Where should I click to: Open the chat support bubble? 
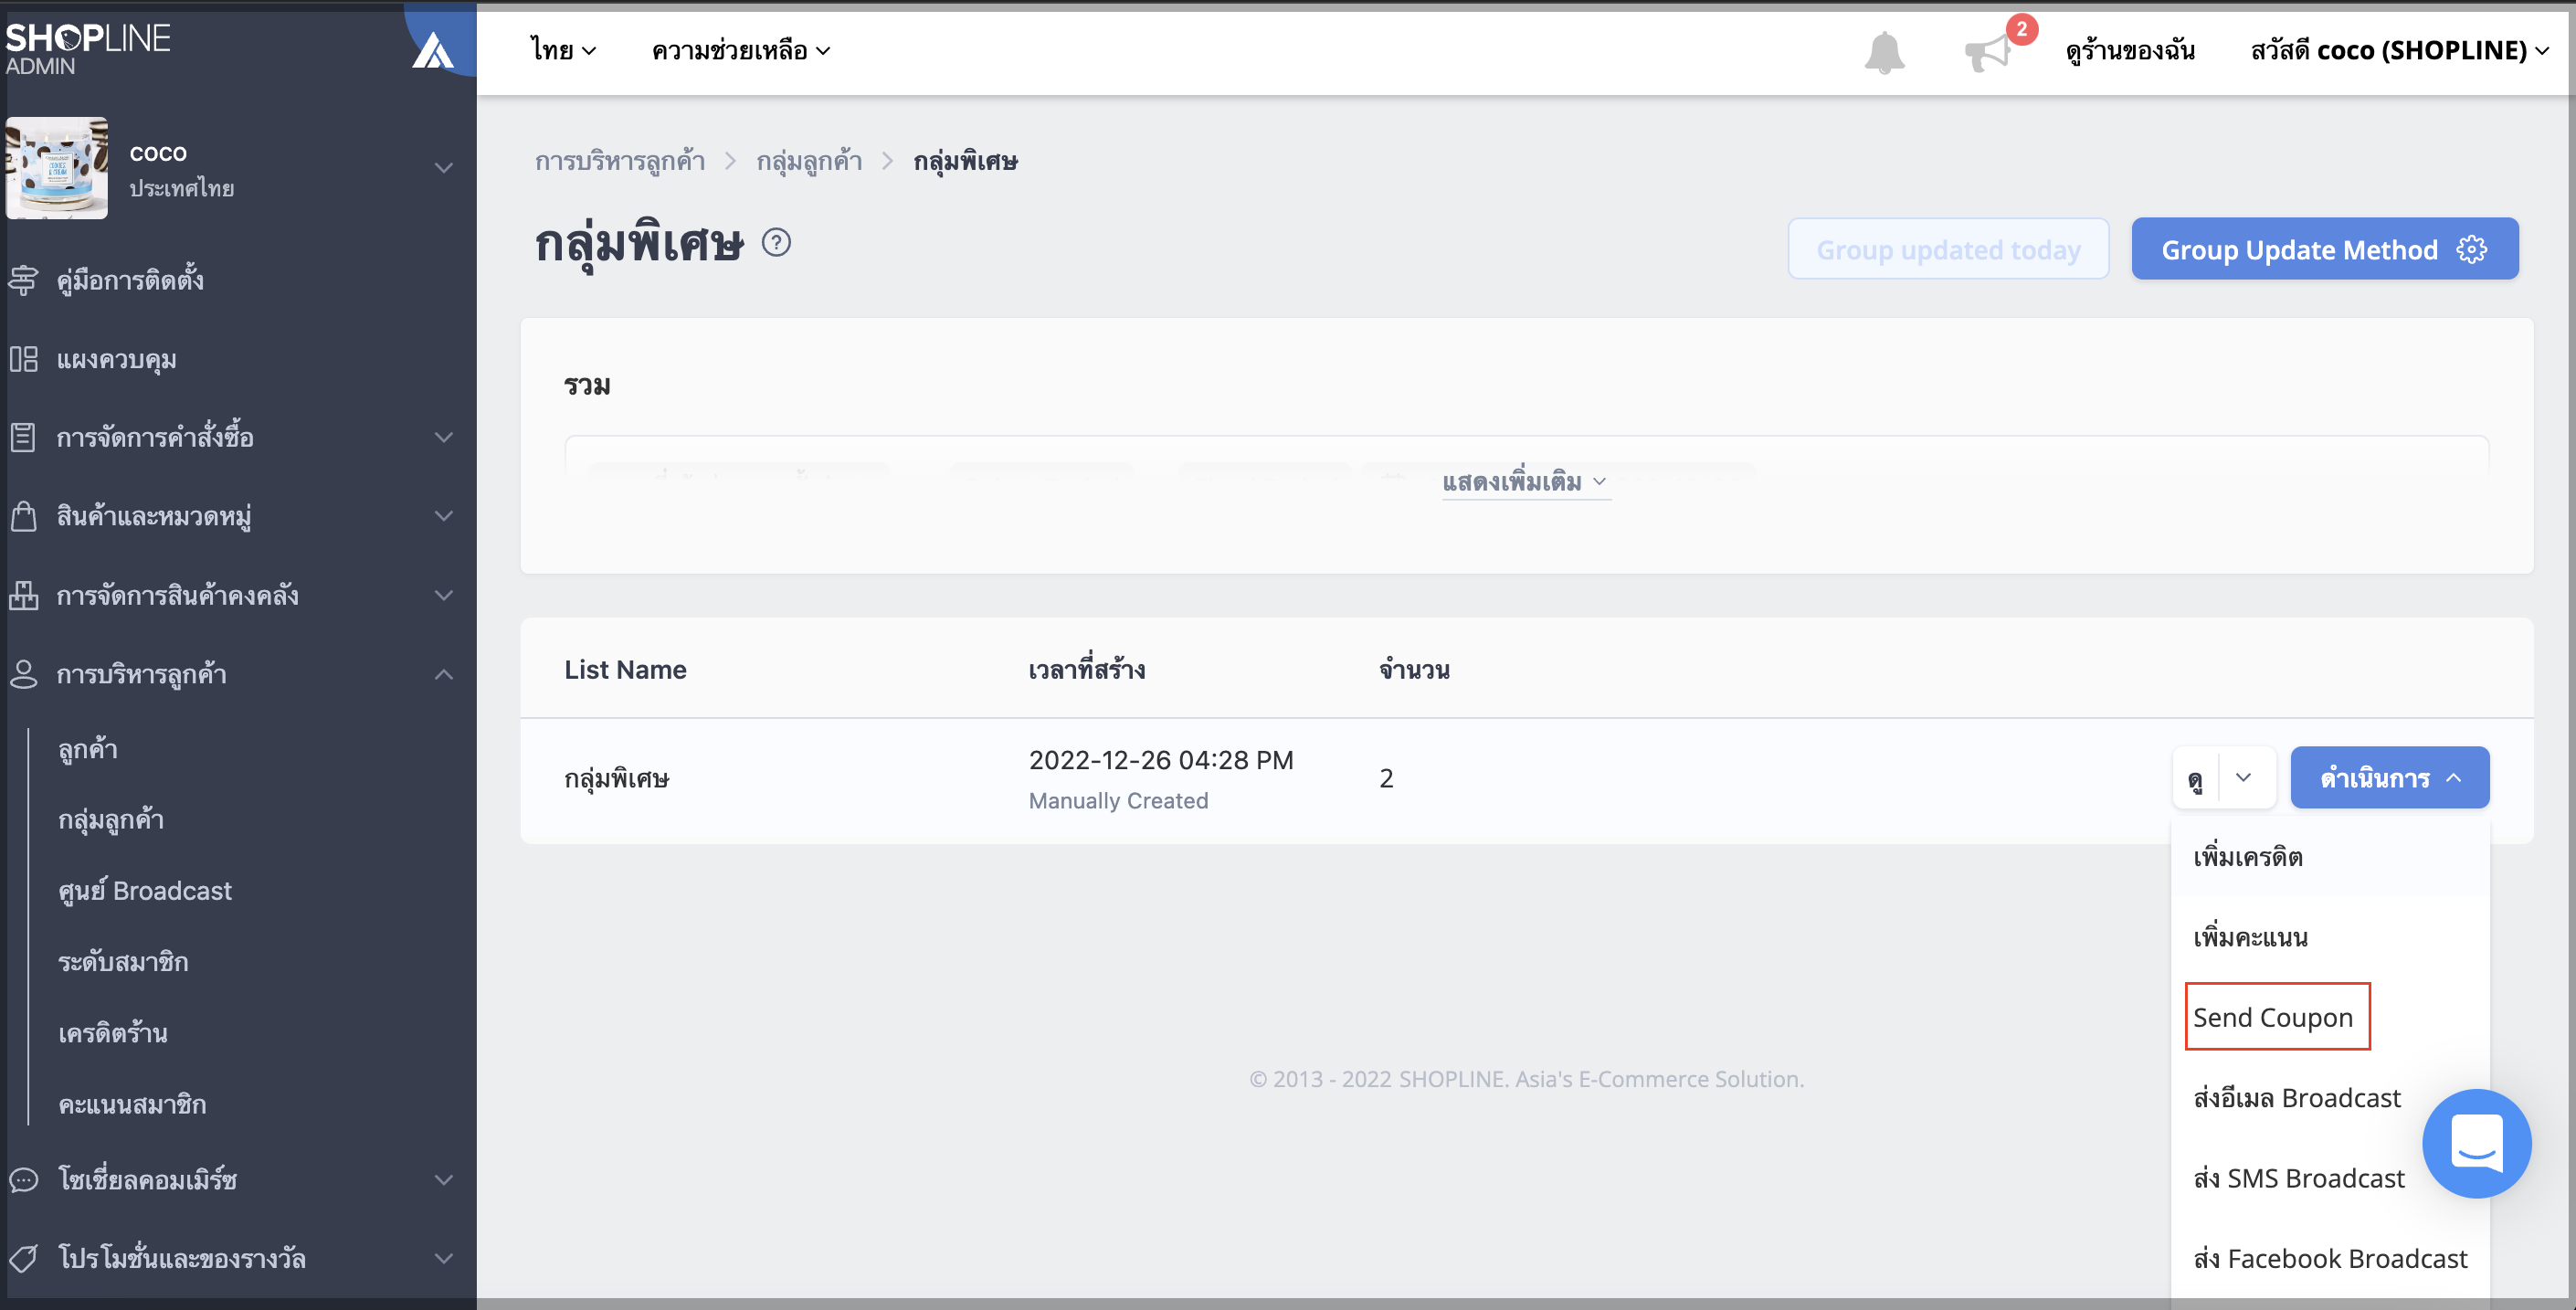click(2476, 1143)
